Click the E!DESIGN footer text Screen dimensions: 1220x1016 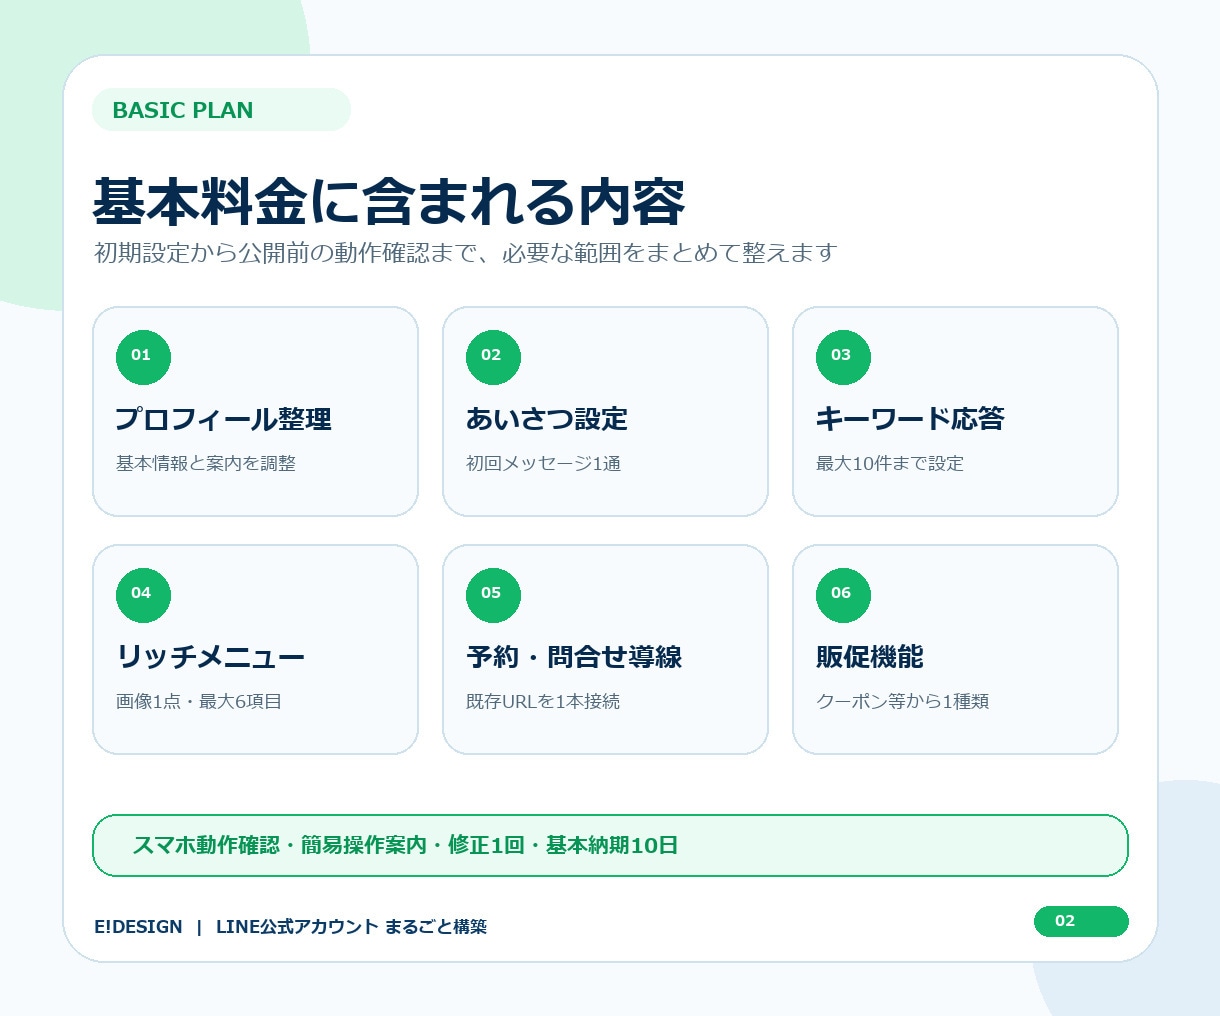[x=138, y=927]
